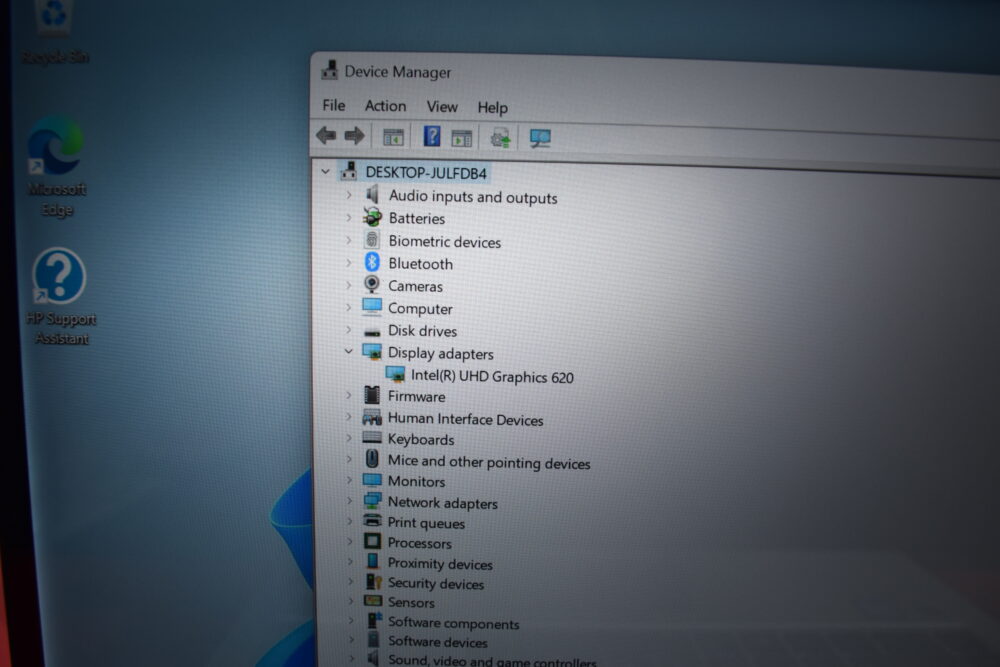The image size is (1000, 667).
Task: Click the Batteries category icon
Action: coord(372,217)
